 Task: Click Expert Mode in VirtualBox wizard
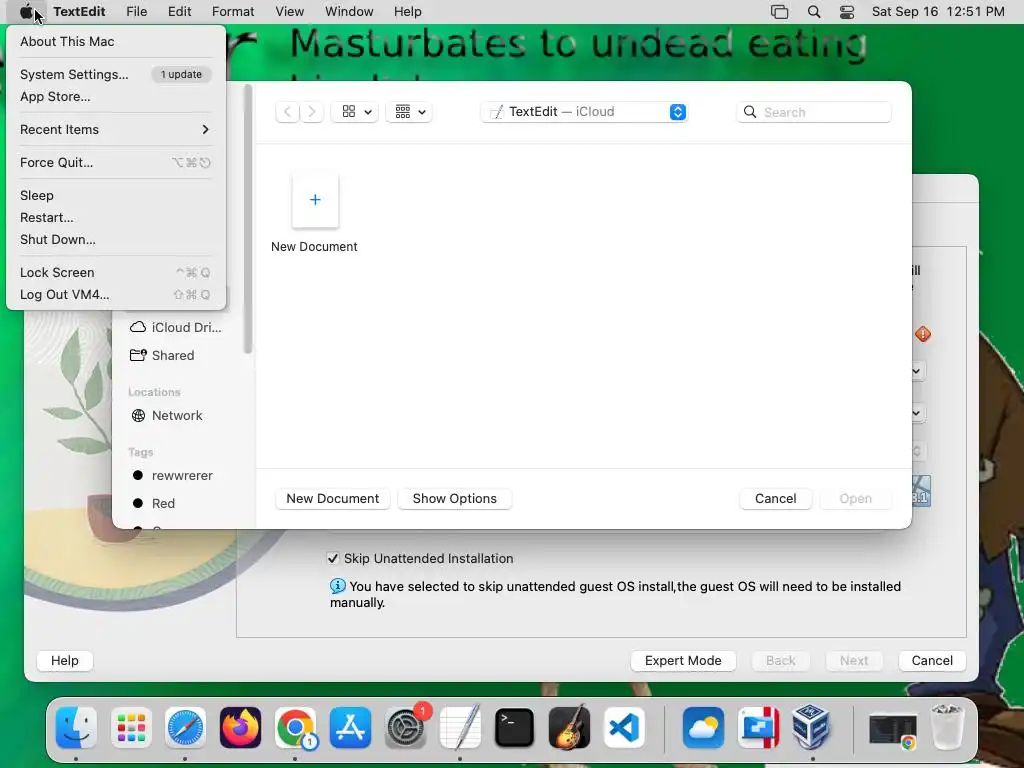683,660
